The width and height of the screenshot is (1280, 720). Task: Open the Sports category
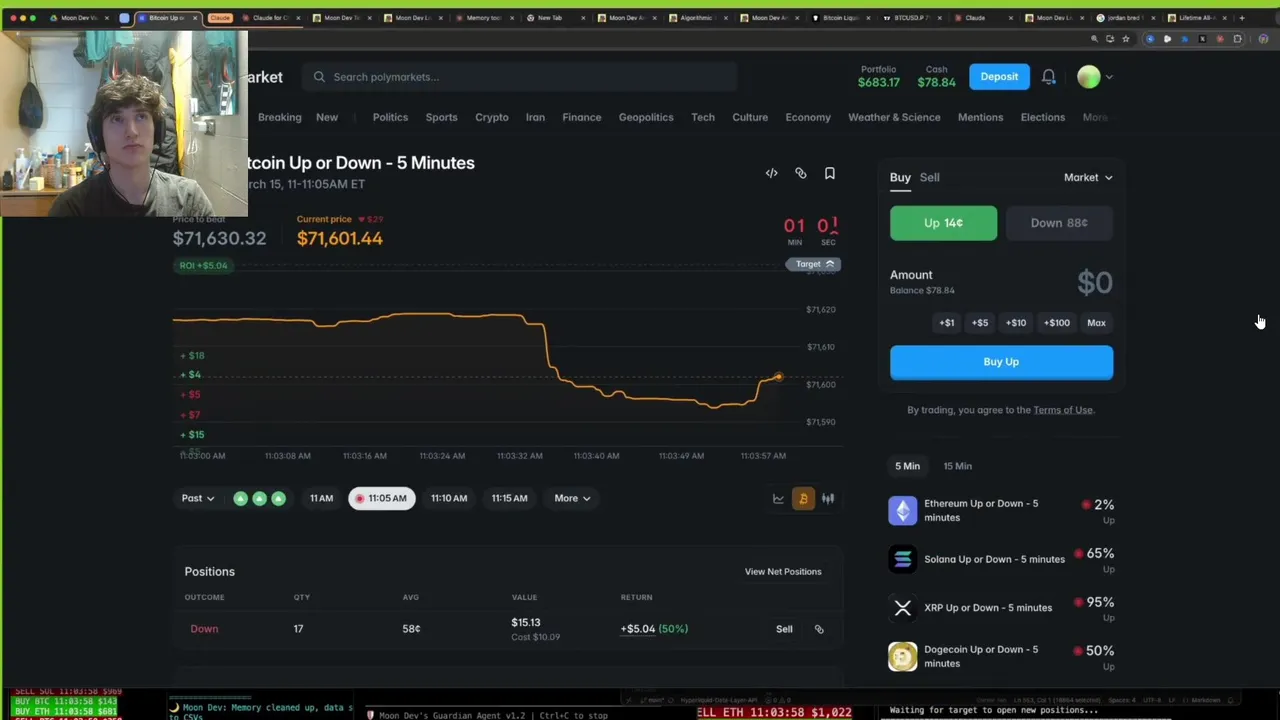[441, 117]
